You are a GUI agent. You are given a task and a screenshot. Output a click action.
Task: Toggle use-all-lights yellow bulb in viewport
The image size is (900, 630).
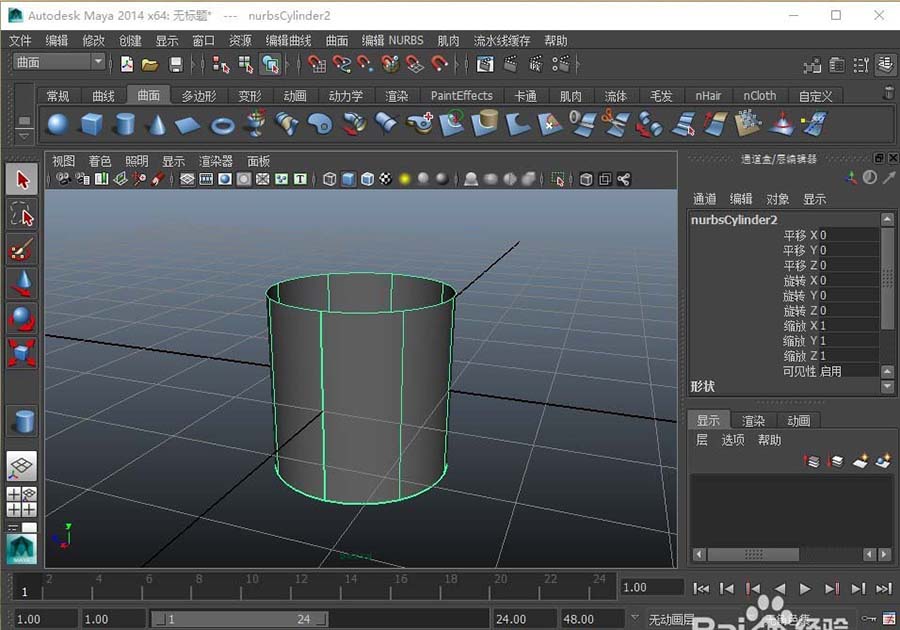[x=405, y=179]
